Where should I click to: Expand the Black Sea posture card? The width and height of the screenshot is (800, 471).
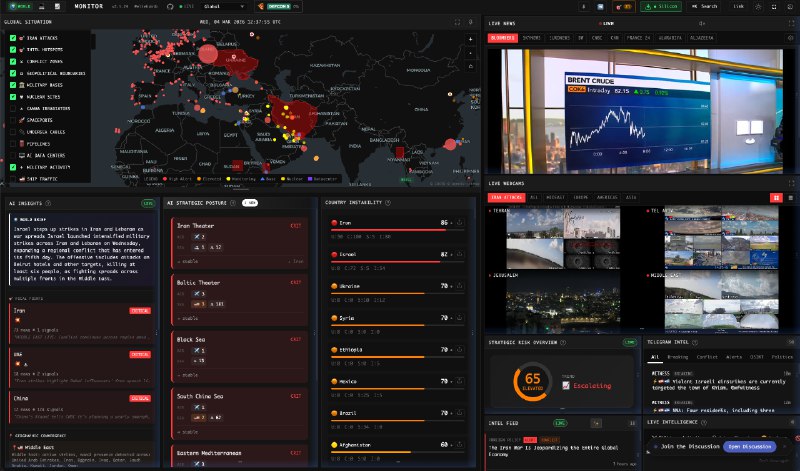[239, 357]
